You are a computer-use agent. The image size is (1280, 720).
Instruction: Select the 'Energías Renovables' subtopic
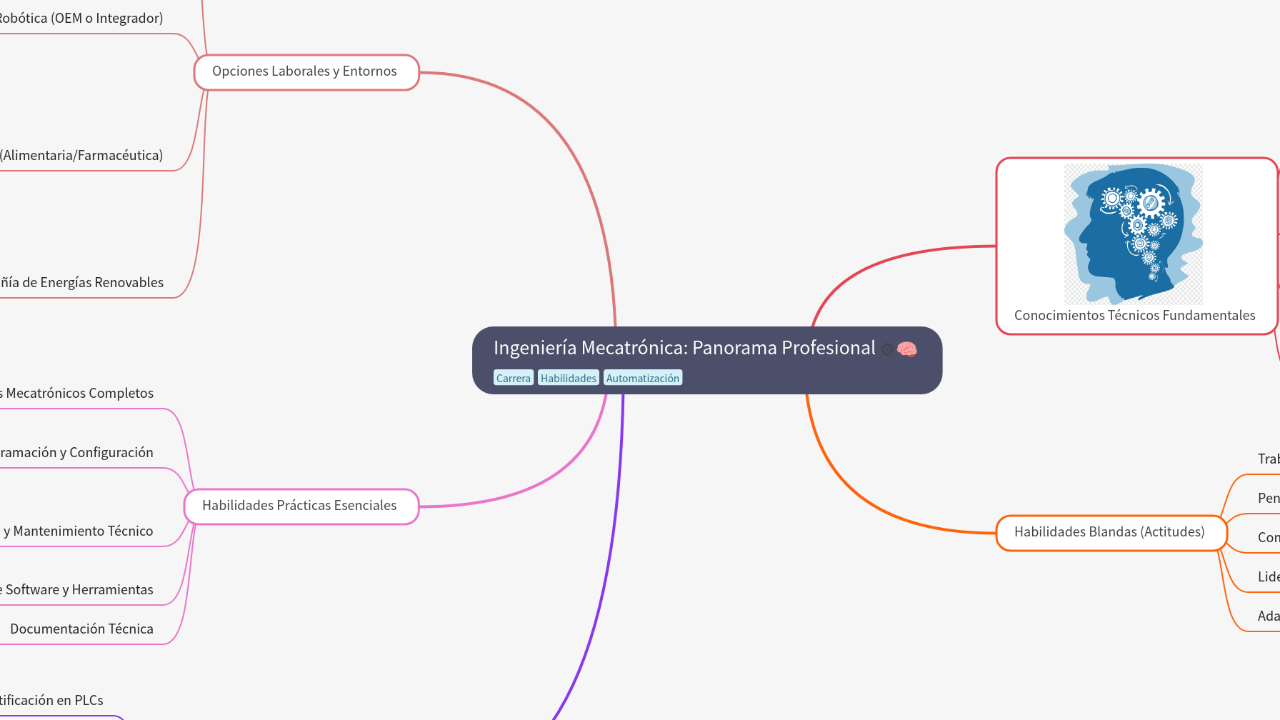[x=81, y=282]
